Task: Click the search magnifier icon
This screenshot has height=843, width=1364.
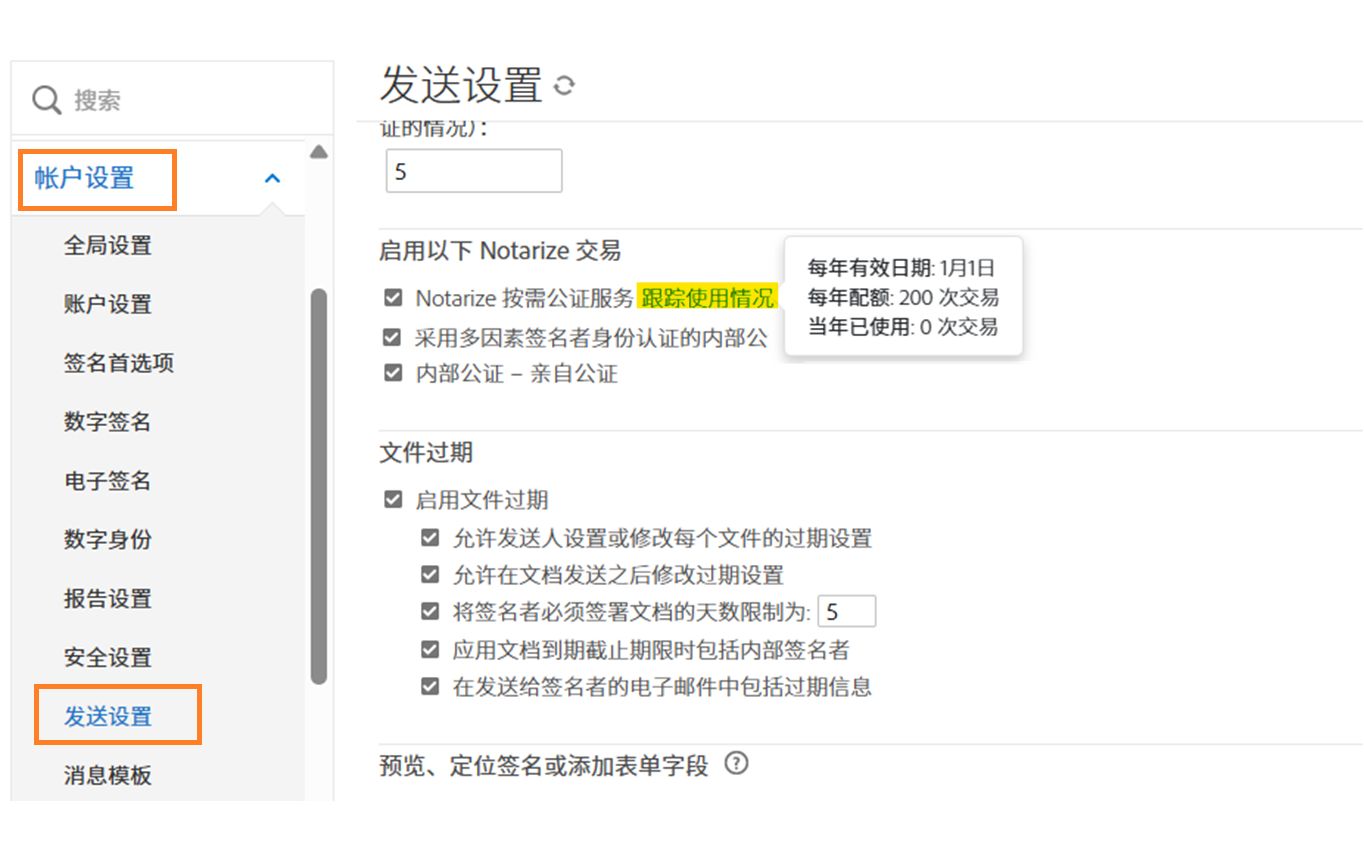Action: tap(46, 98)
